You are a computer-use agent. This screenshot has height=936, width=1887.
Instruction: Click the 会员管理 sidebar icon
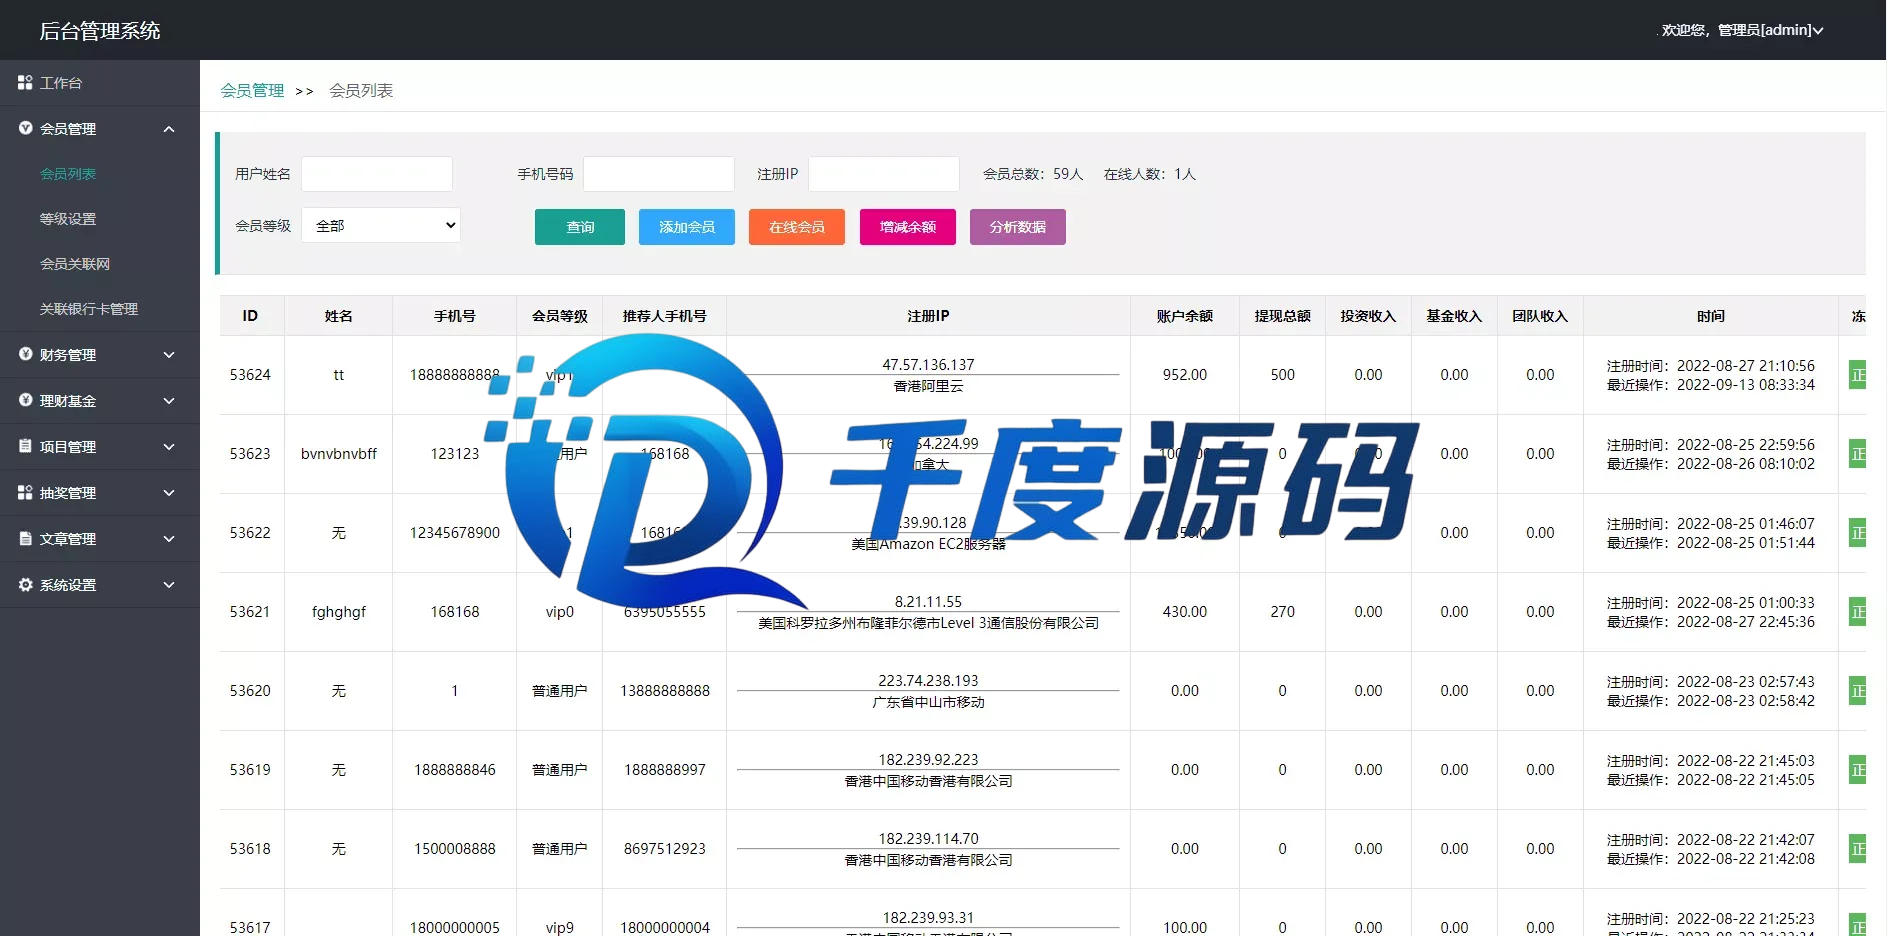(25, 128)
